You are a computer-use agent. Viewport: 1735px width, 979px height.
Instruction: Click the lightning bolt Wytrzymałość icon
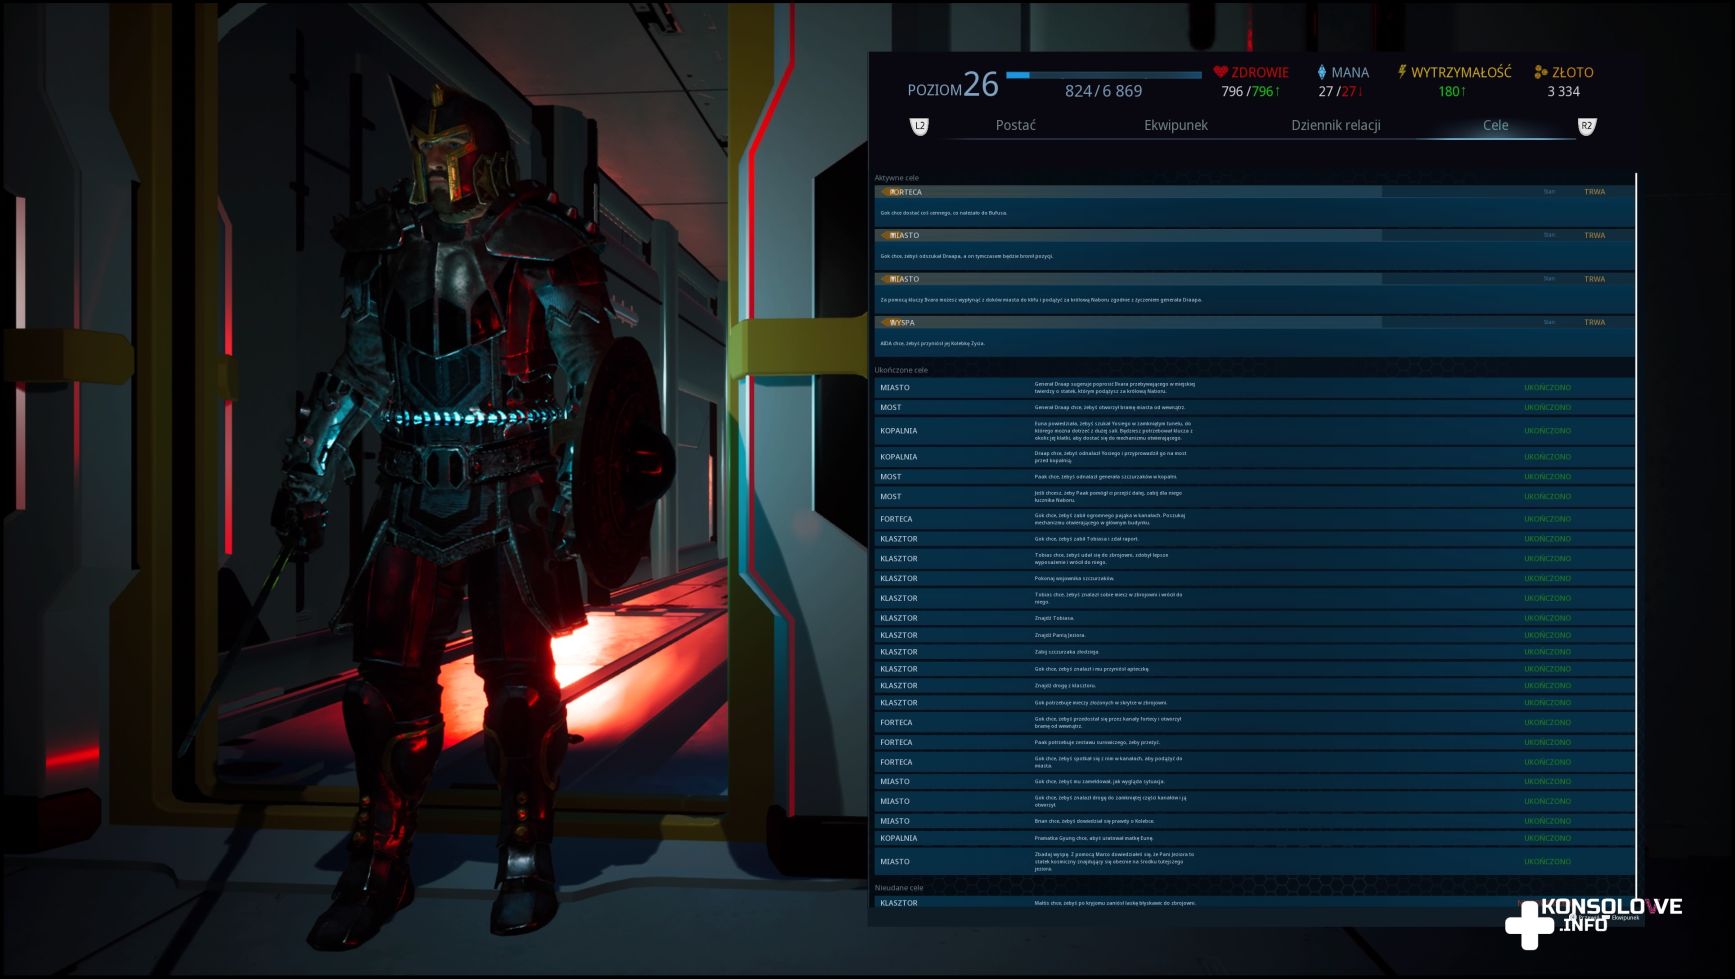pos(1402,72)
